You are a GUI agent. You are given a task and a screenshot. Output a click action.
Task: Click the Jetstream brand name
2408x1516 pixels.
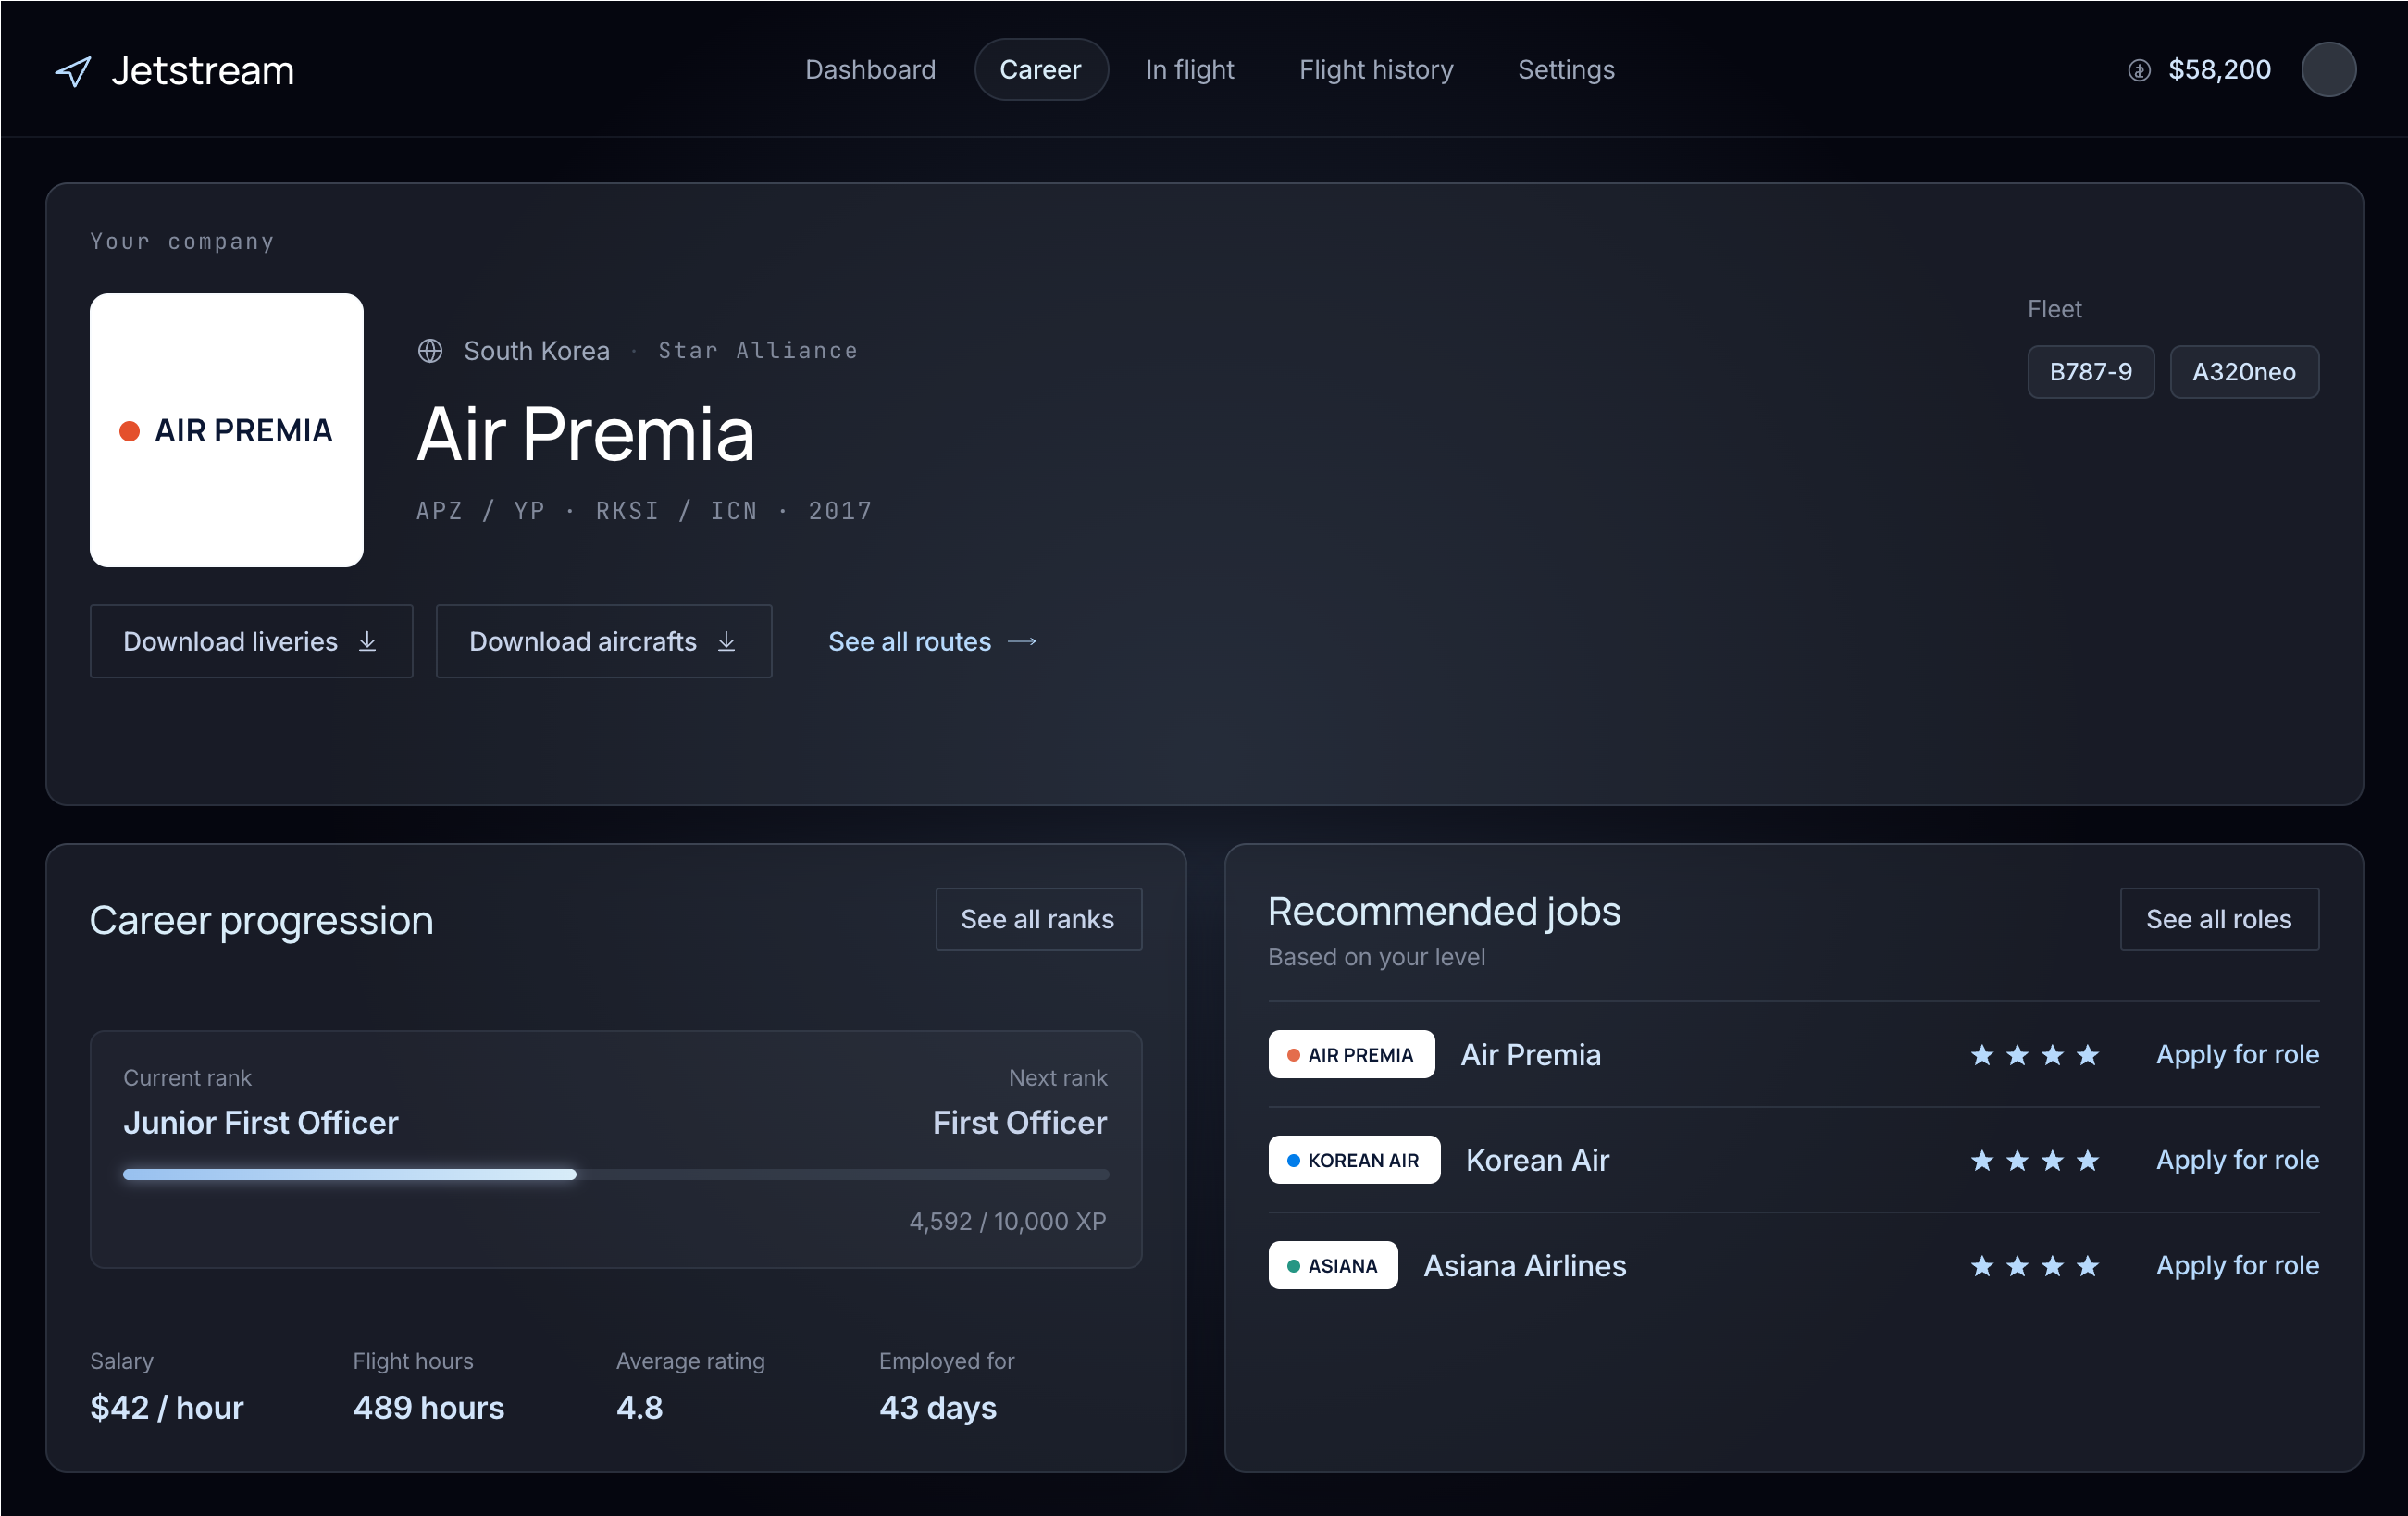pos(203,71)
